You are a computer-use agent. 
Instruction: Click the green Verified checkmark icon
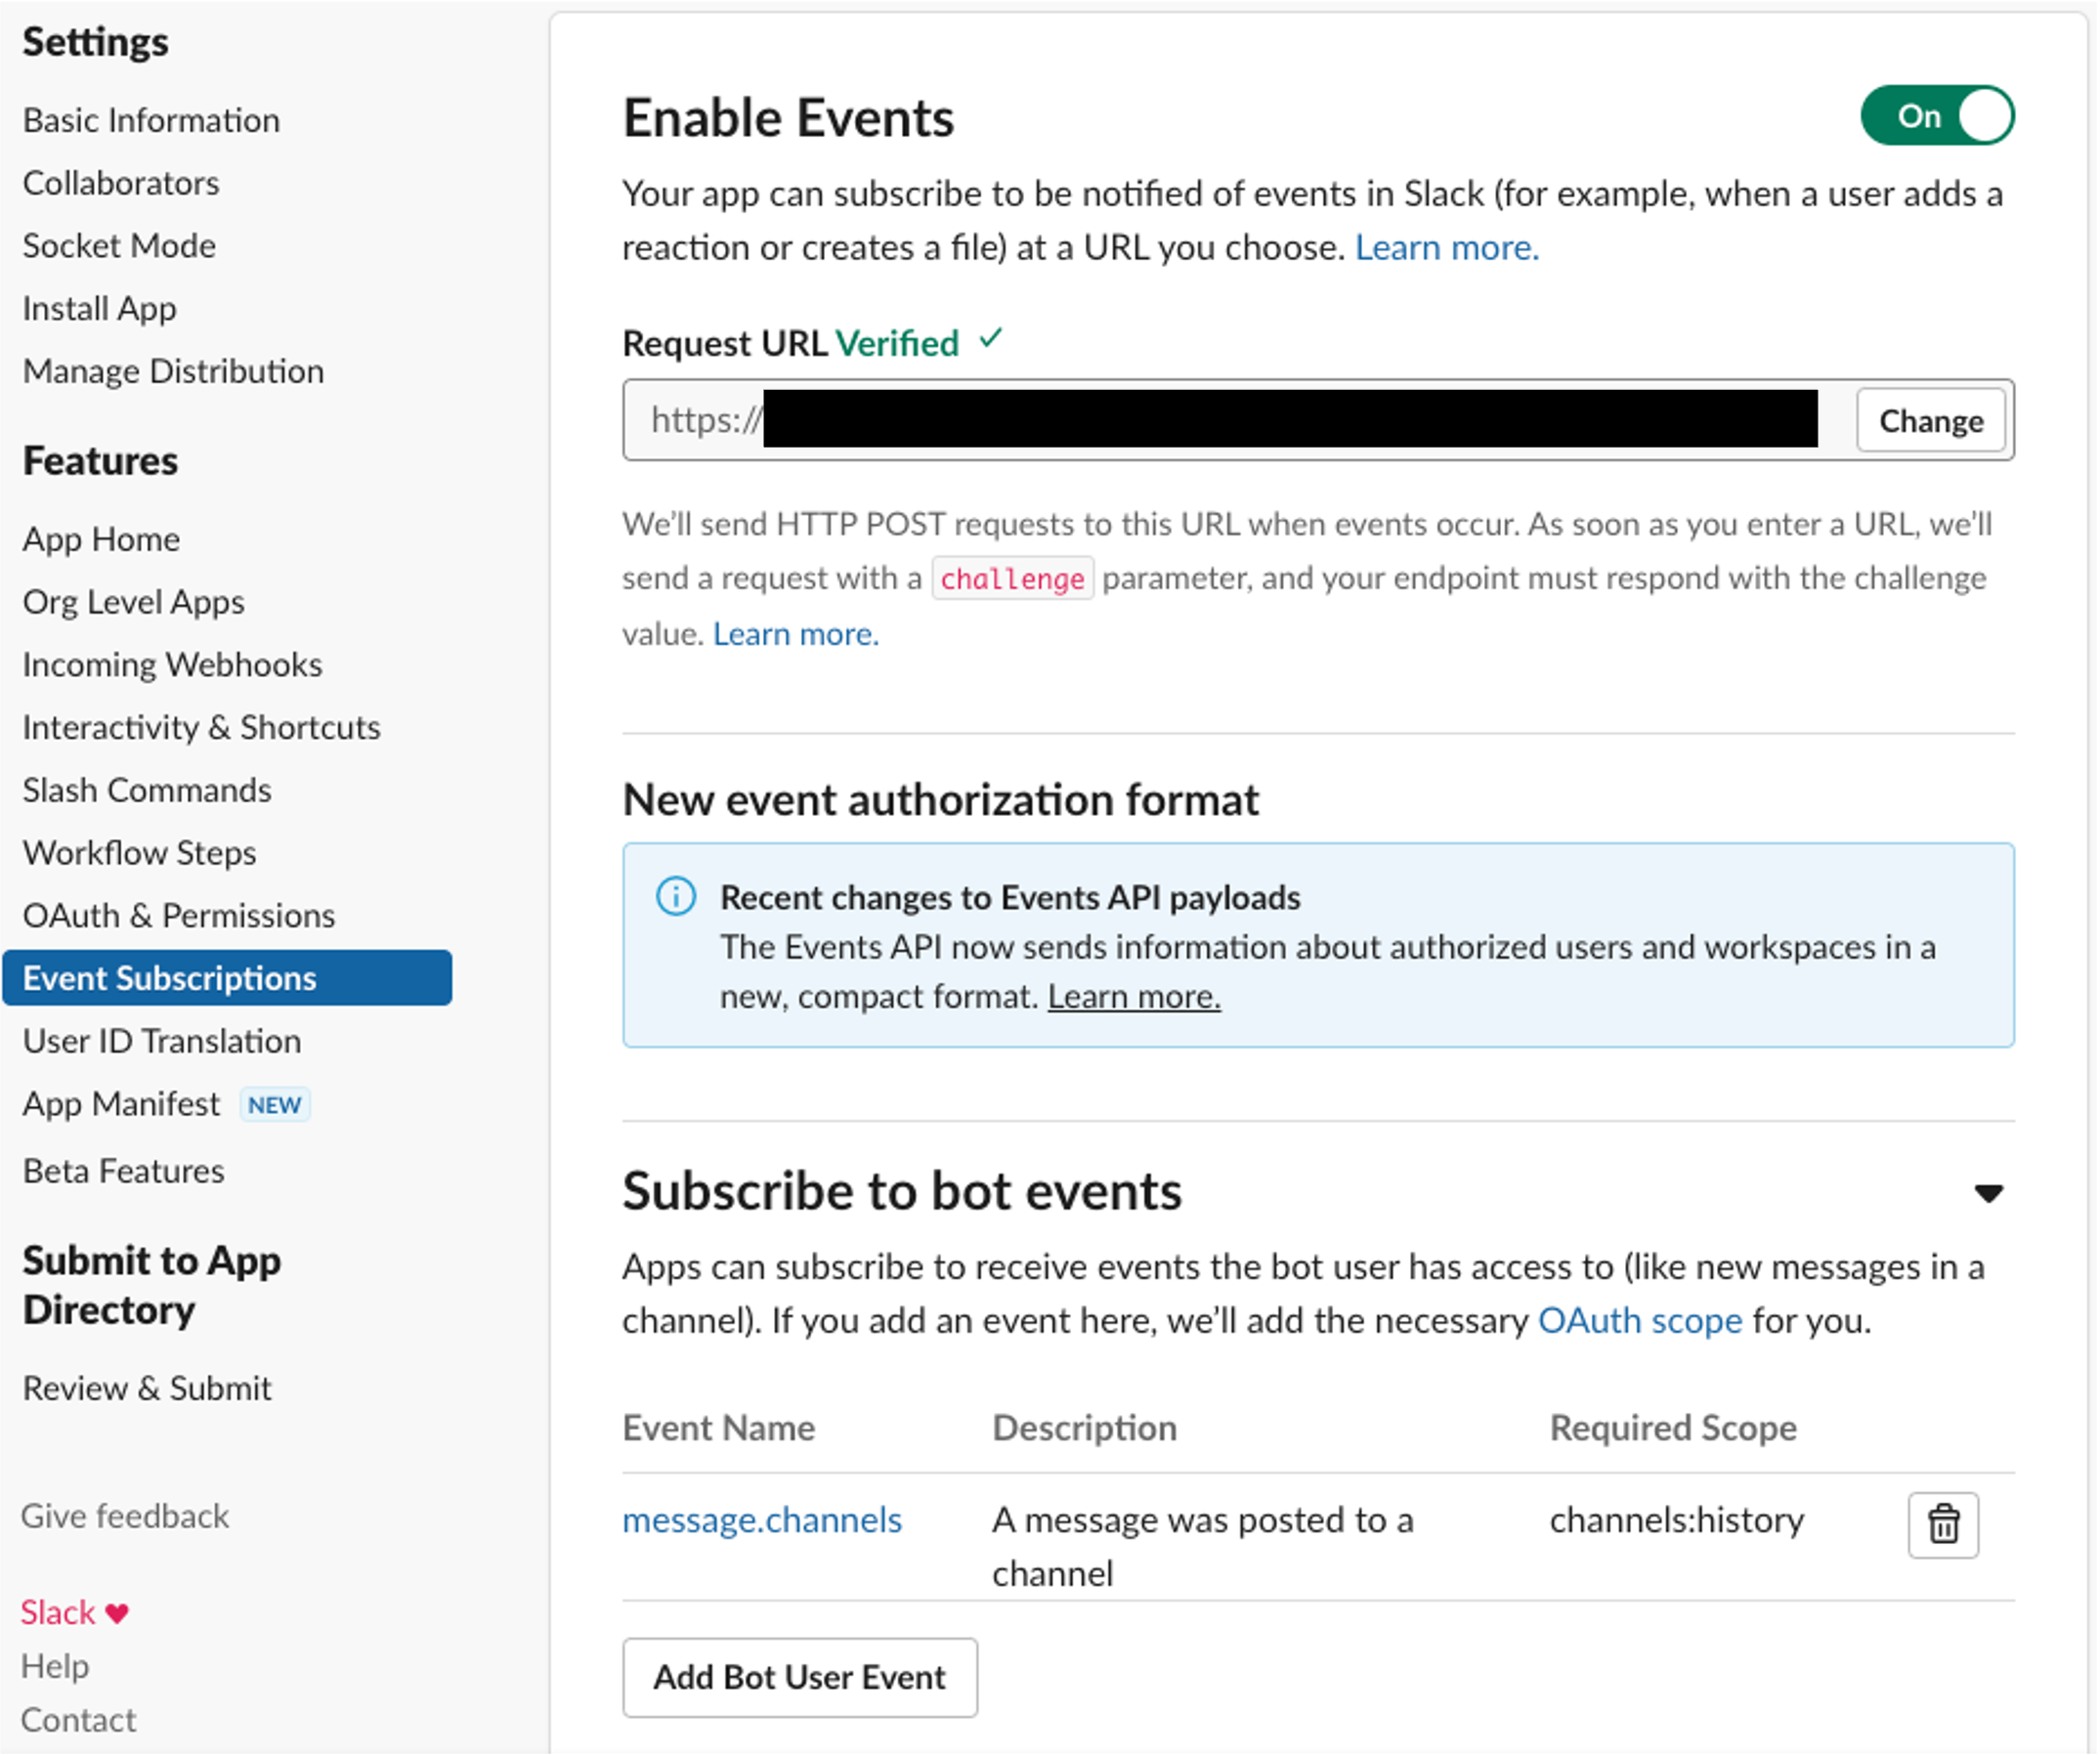(990, 340)
